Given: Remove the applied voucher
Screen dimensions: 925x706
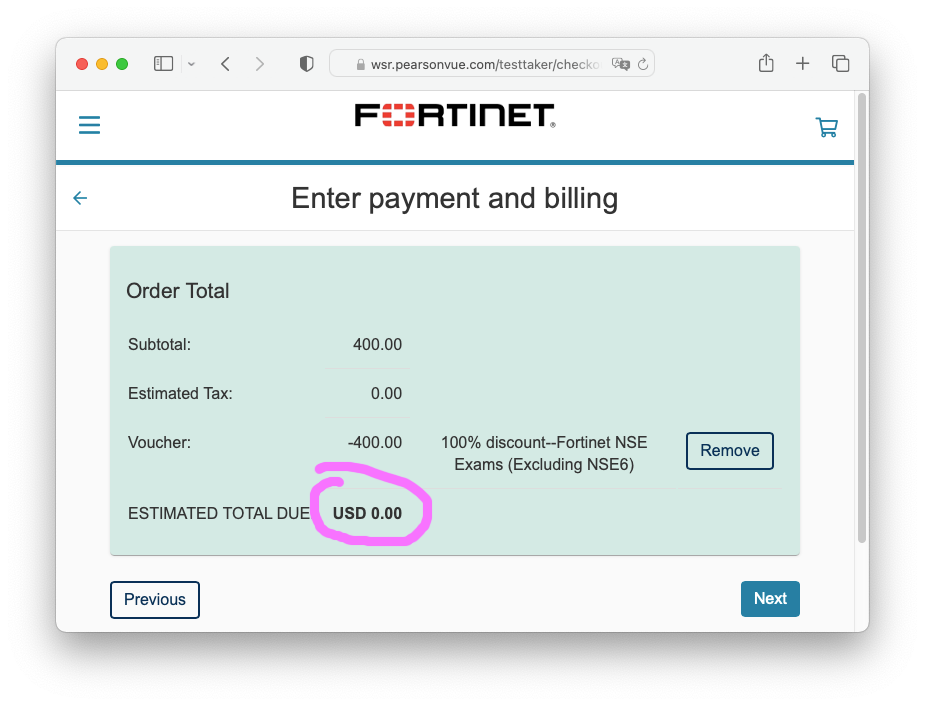Looking at the screenshot, I should tap(729, 450).
